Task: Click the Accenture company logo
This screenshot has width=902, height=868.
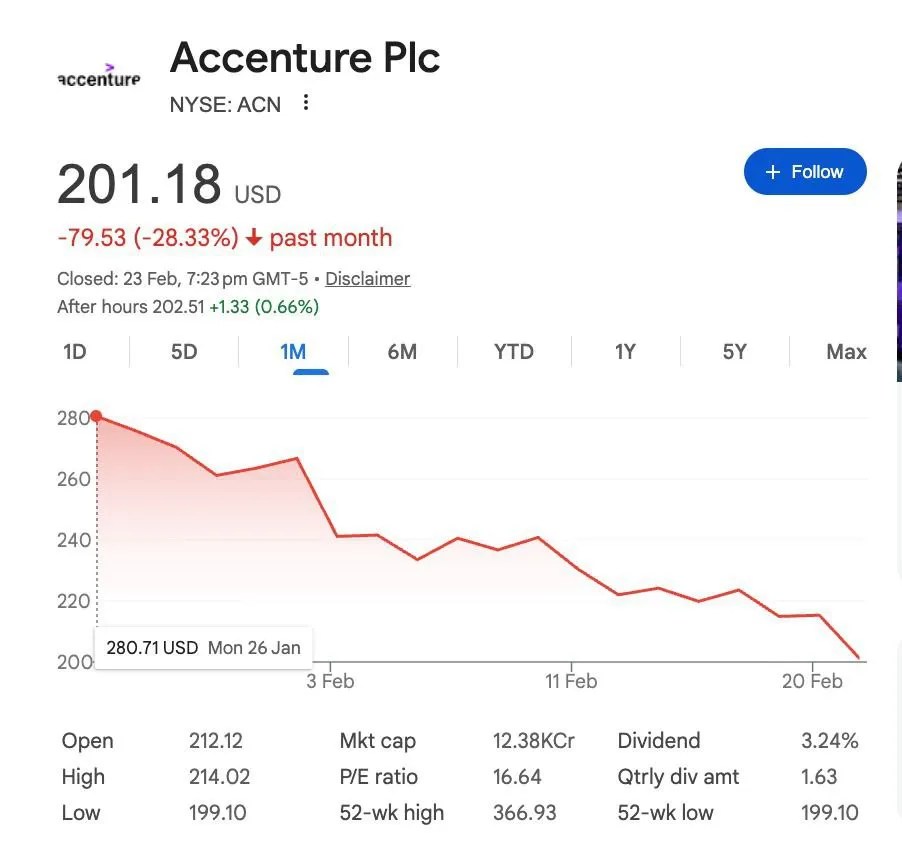Action: pos(98,75)
